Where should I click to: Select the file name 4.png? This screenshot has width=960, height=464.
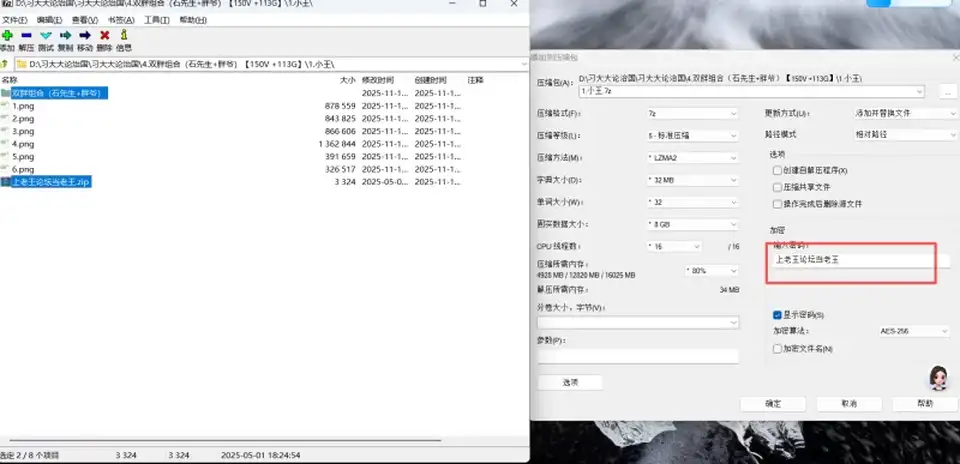point(23,144)
